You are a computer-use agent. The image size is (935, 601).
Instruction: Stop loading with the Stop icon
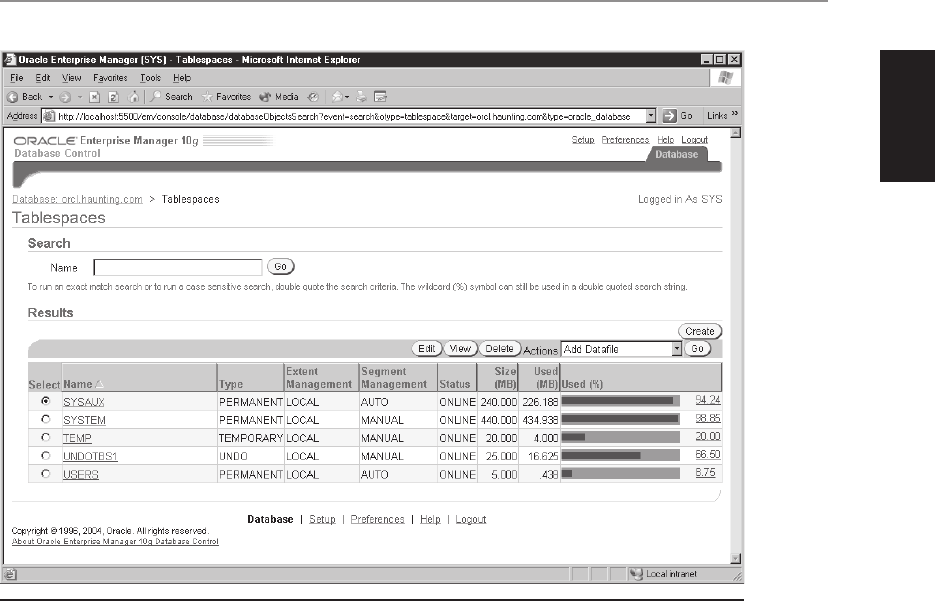coord(94,97)
